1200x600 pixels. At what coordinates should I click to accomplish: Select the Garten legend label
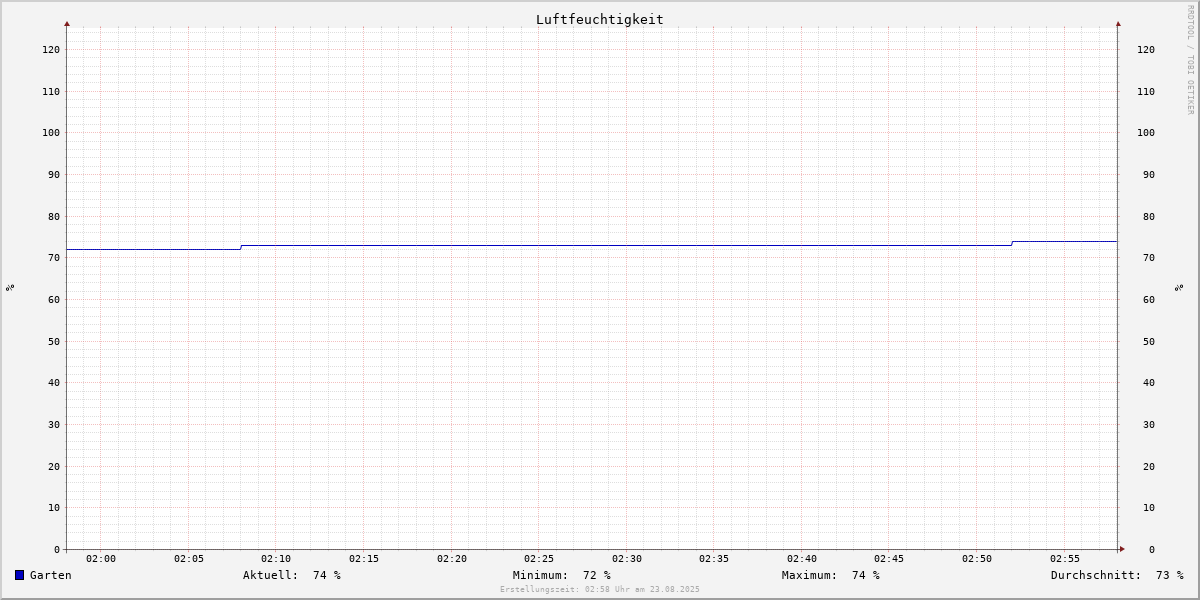click(51, 575)
